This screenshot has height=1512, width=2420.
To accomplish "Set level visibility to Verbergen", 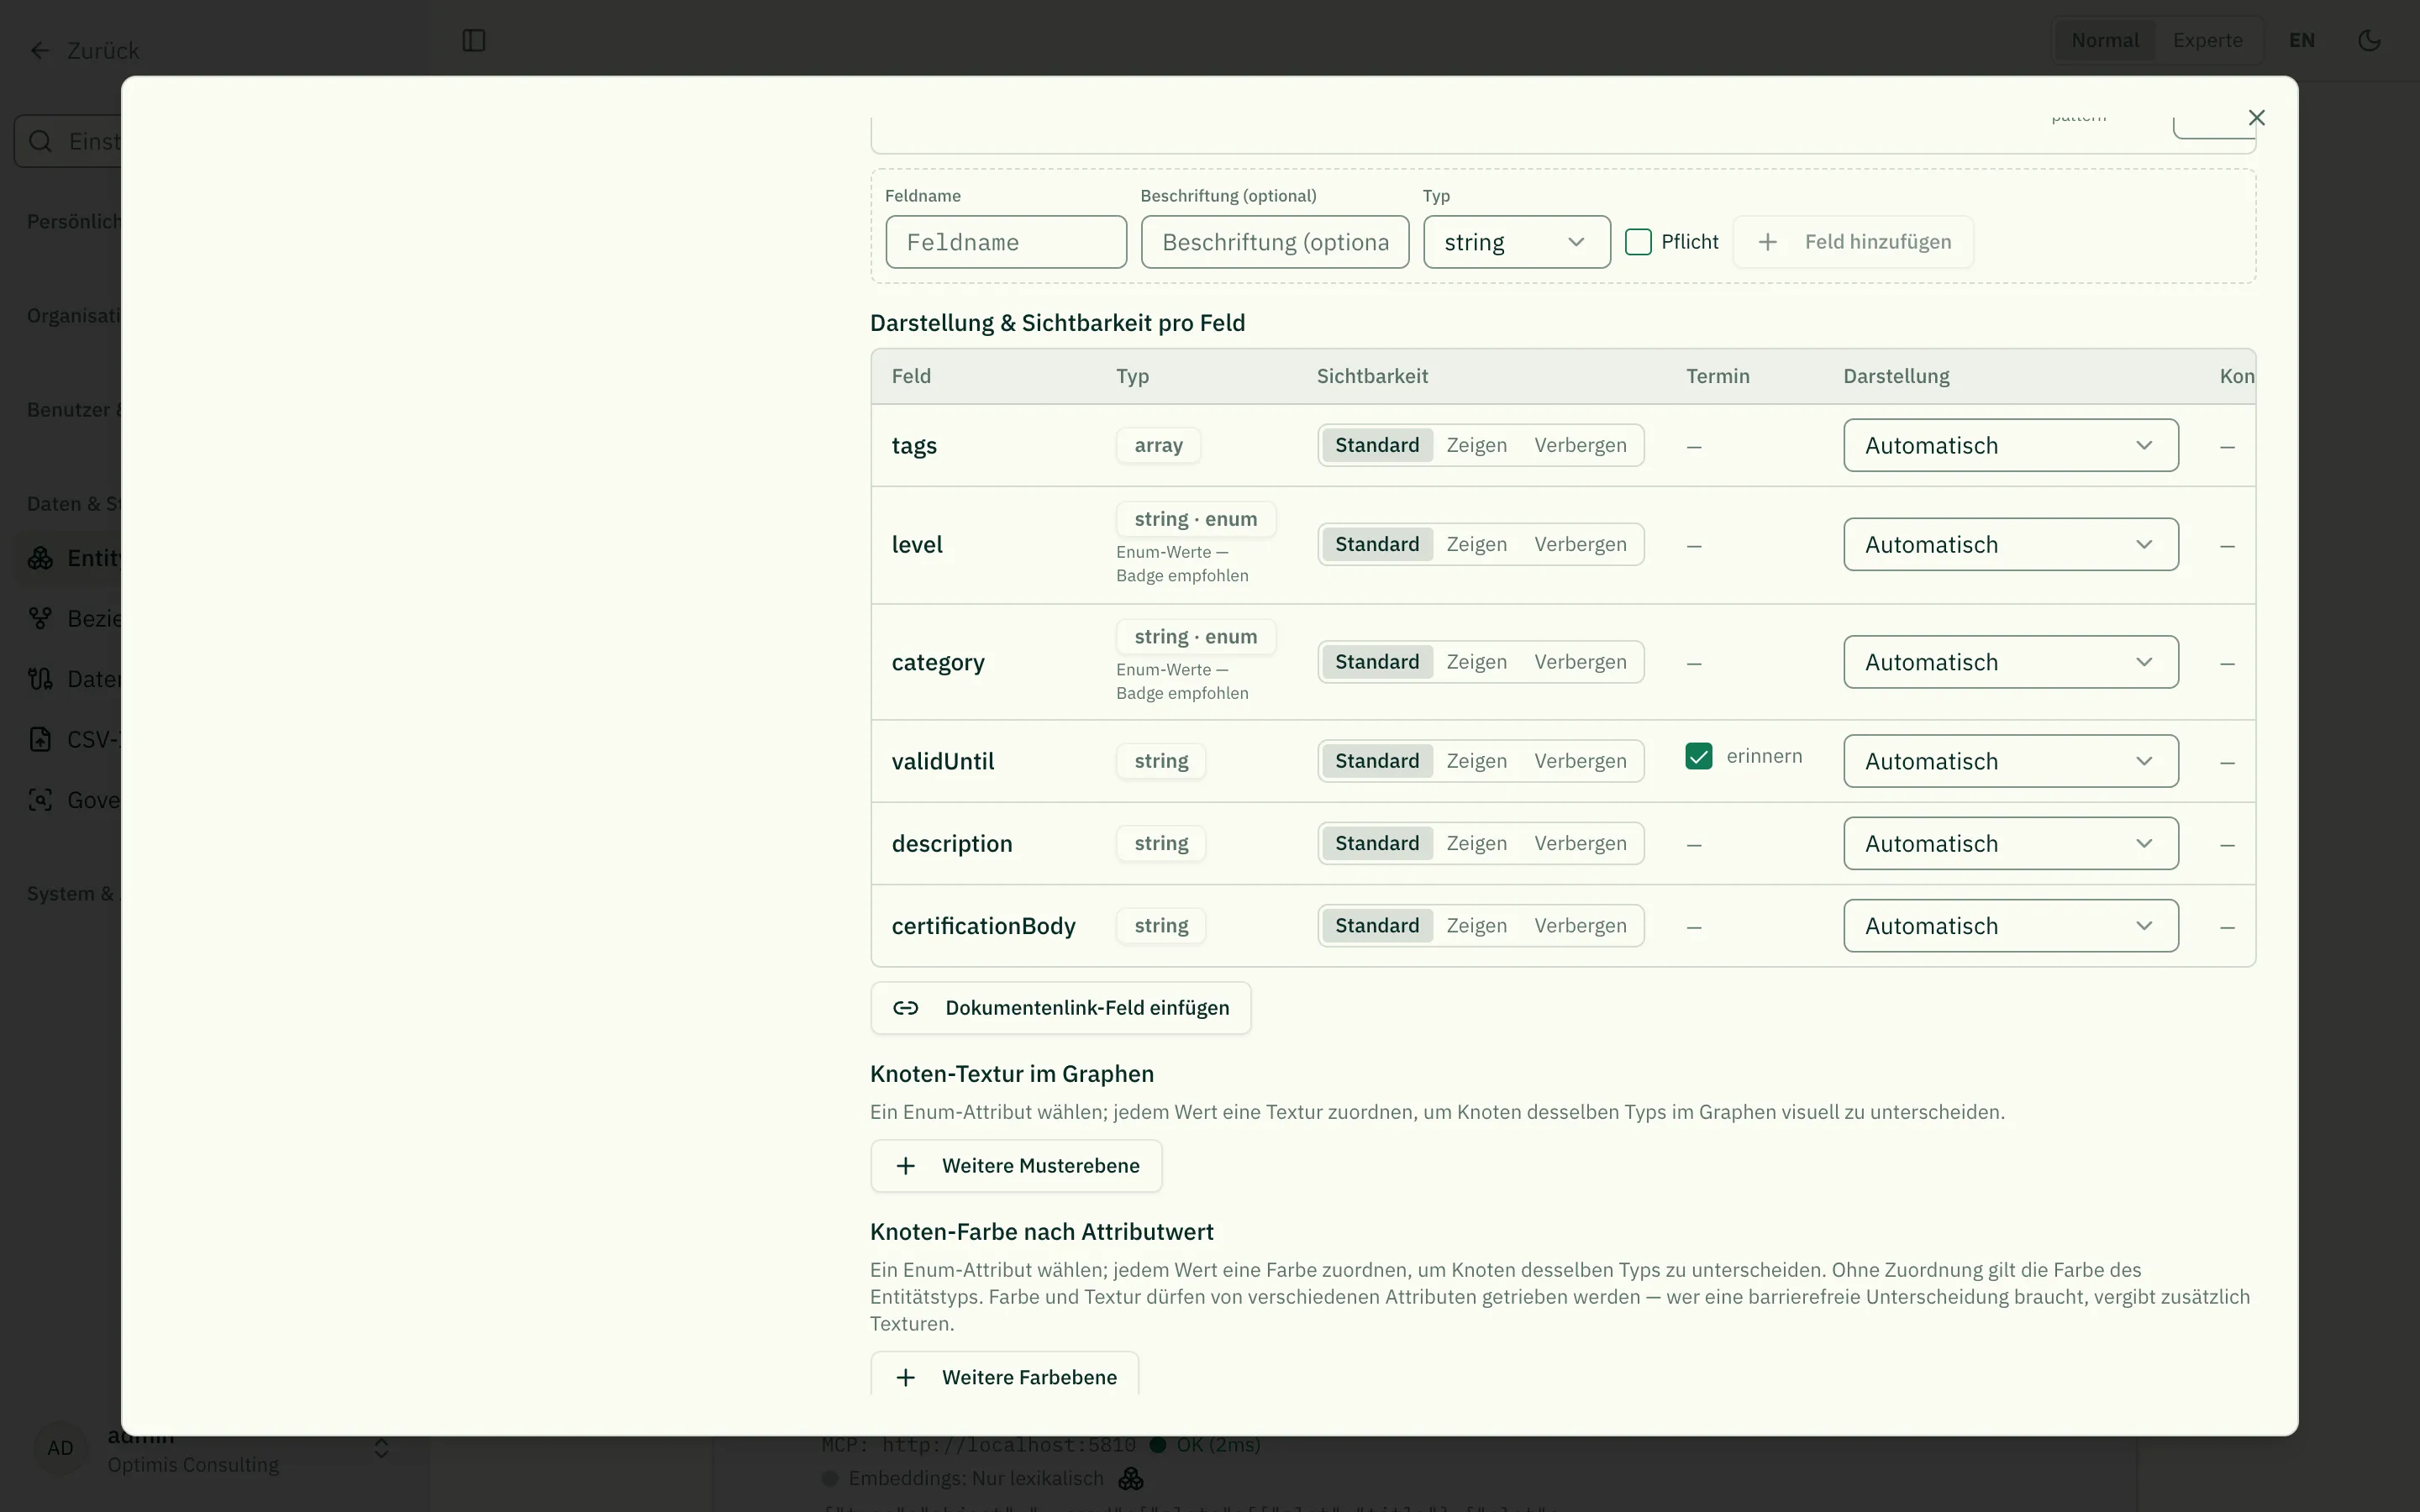I will coord(1580,544).
